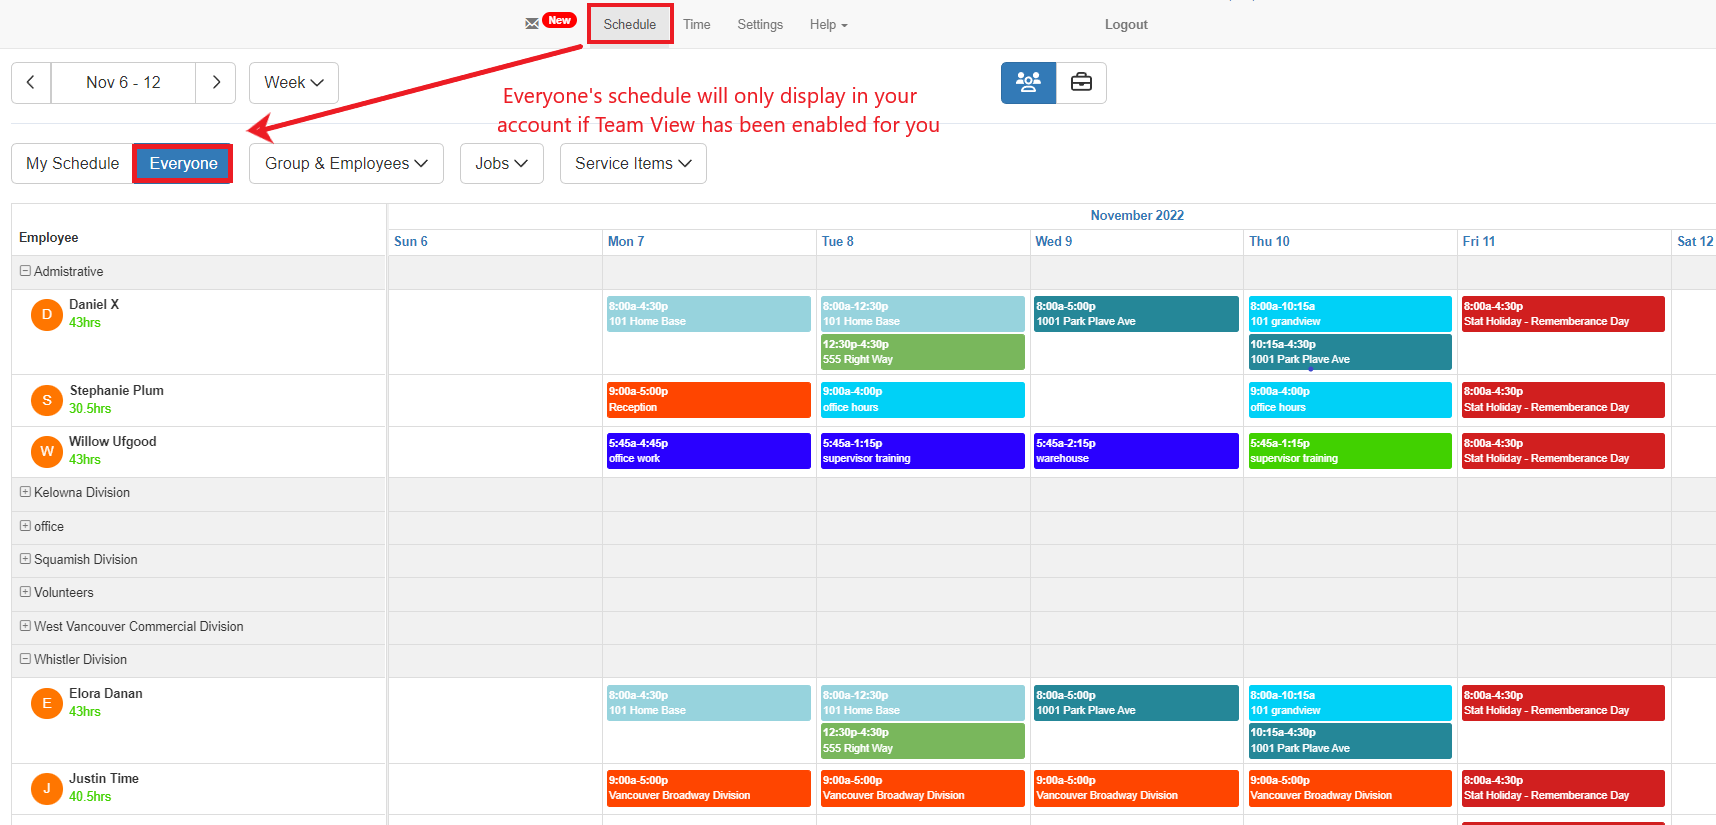Open Justin Time's Wednesday Vancouver Broadway Division shift
The image size is (1716, 825).
(1137, 788)
